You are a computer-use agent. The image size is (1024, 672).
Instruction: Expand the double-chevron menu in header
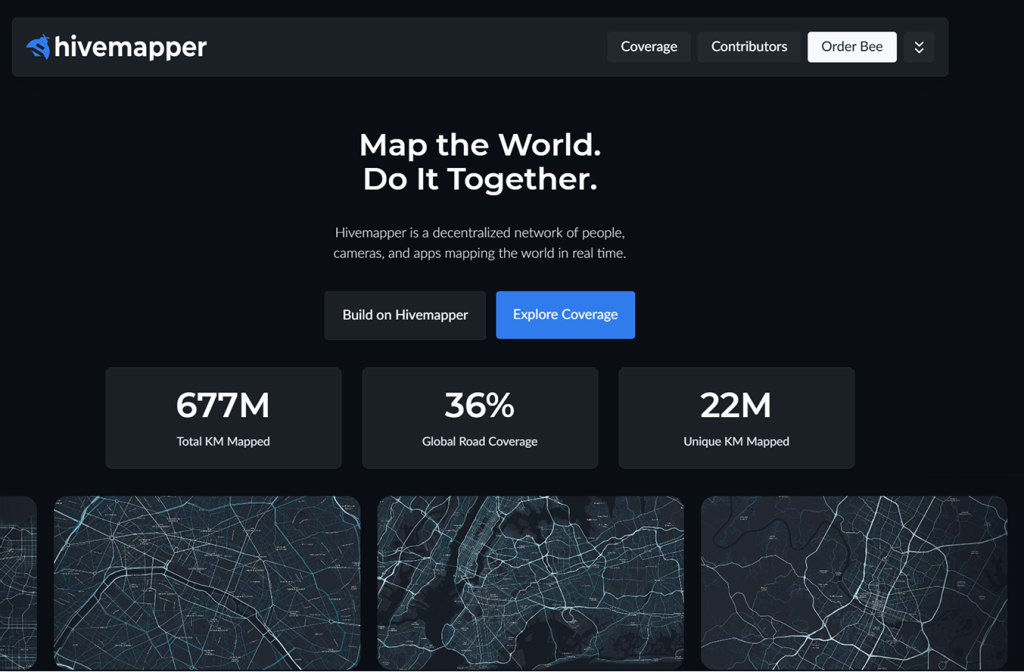click(919, 47)
